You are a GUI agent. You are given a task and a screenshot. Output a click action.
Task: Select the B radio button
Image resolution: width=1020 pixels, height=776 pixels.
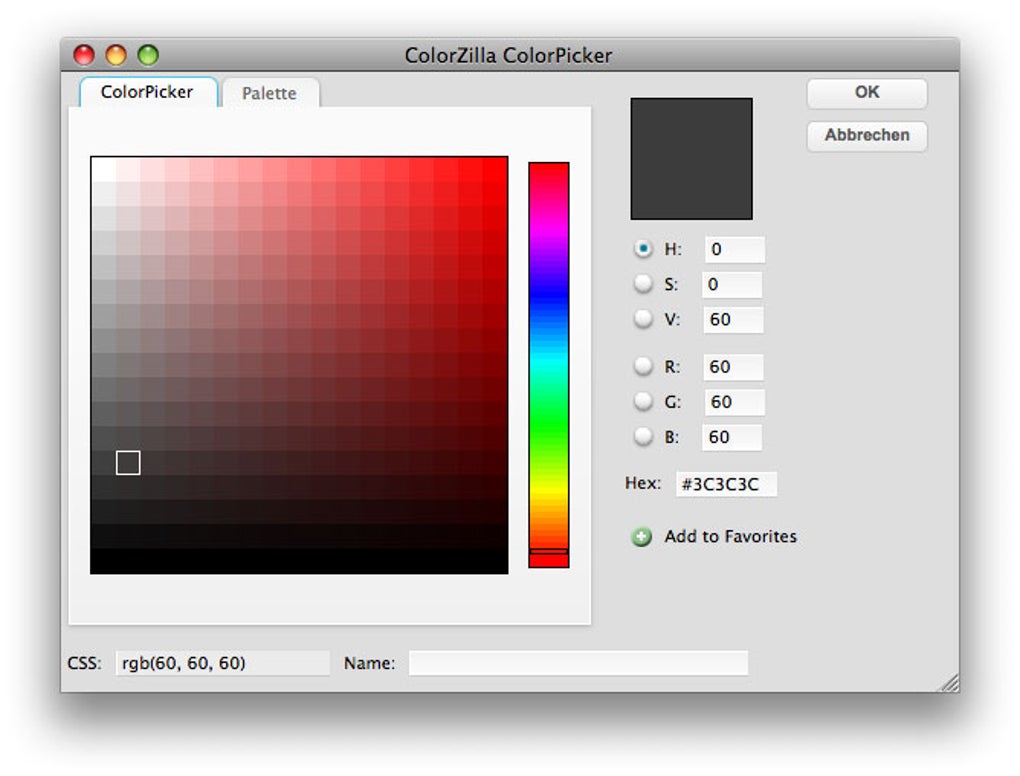pos(644,437)
